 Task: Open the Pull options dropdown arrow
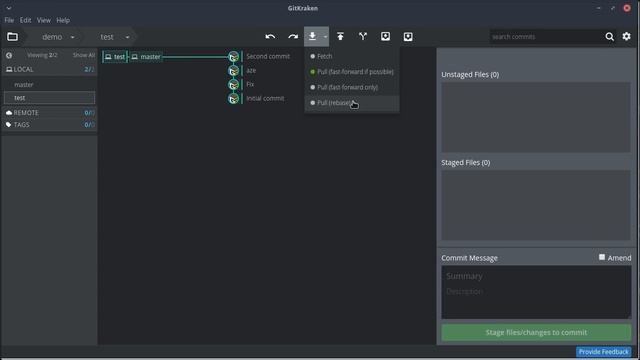[x=325, y=37]
